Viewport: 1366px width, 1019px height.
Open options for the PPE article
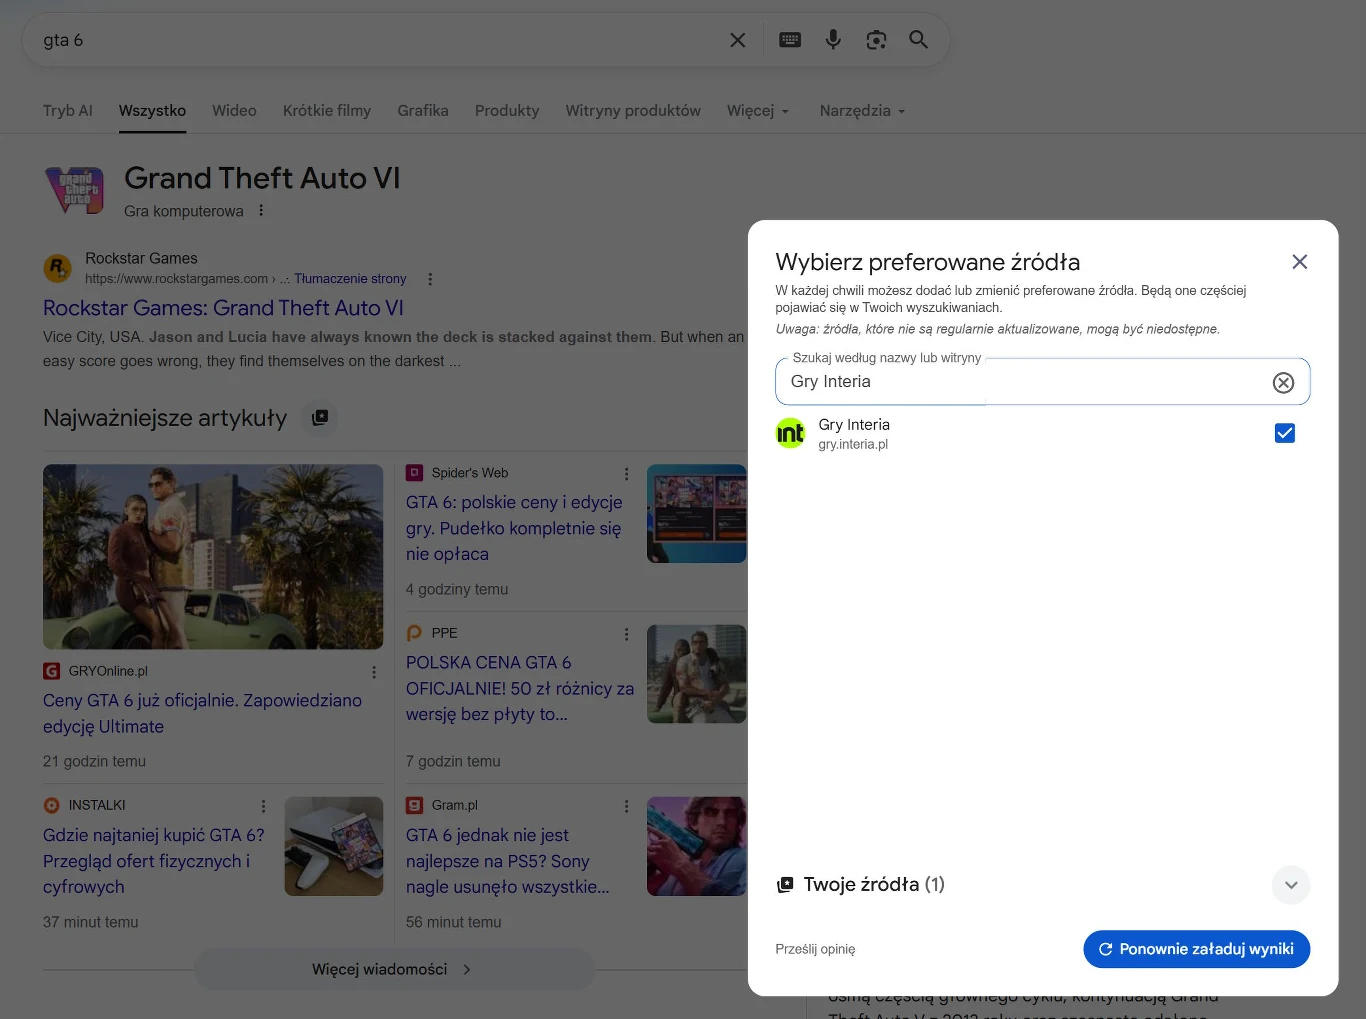pos(627,634)
